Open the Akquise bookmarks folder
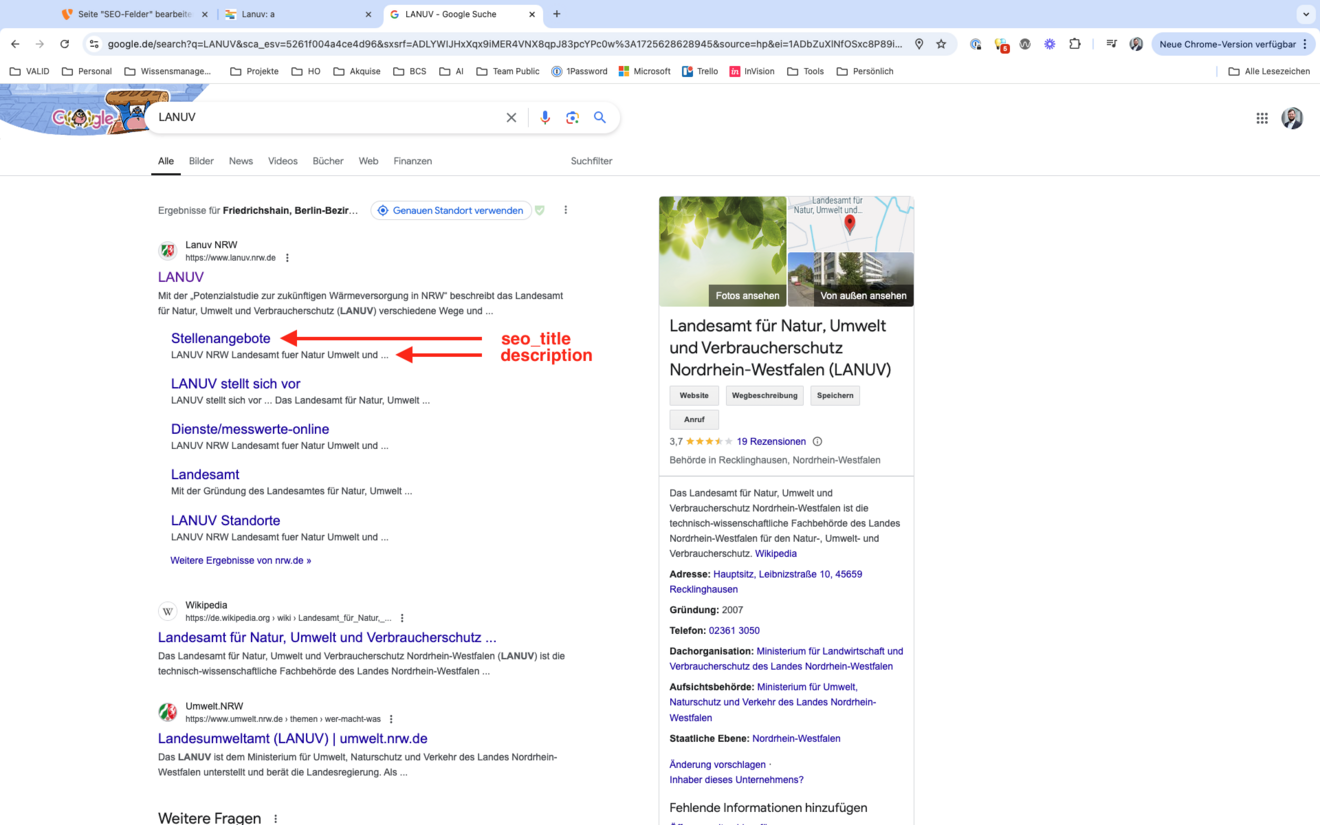1320x825 pixels. click(x=357, y=71)
